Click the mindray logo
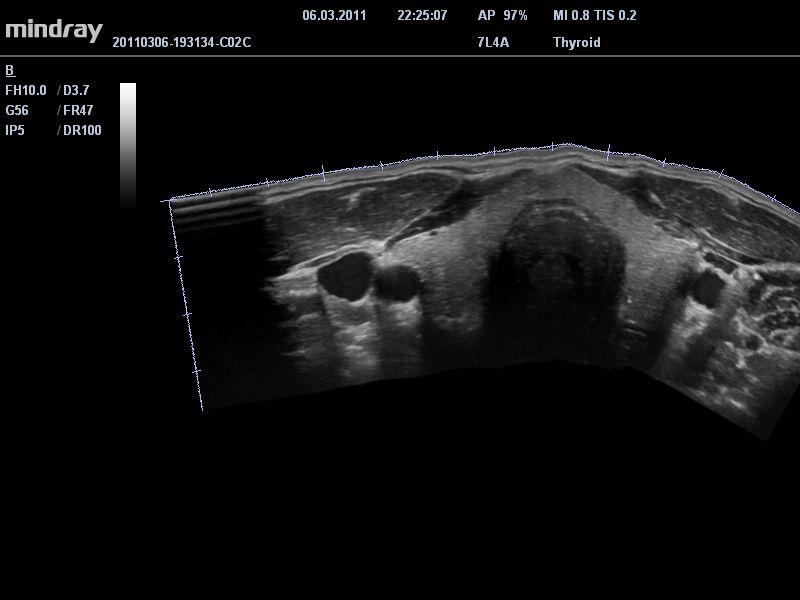Viewport: 800px width, 600px height. click(53, 29)
